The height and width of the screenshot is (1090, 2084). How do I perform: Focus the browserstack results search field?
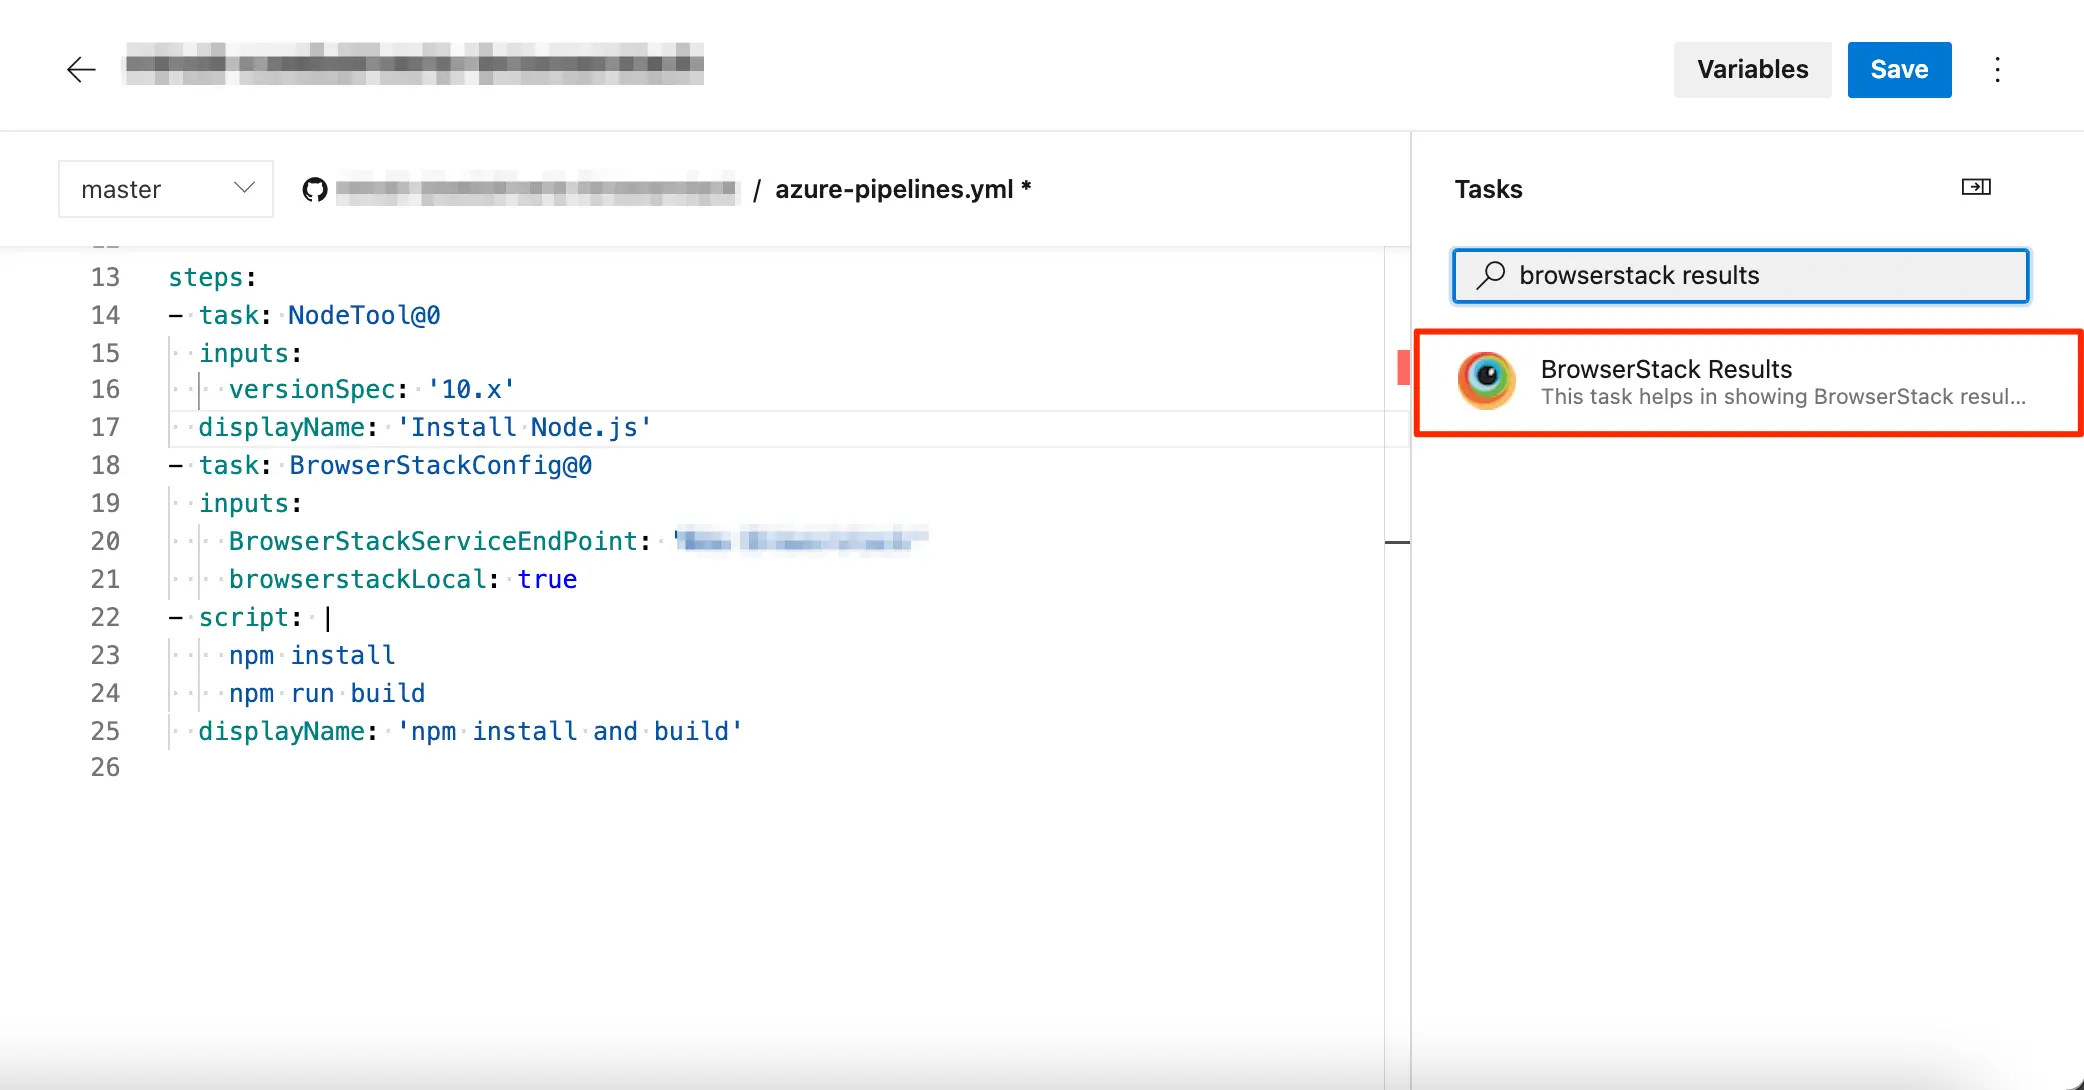(1740, 275)
